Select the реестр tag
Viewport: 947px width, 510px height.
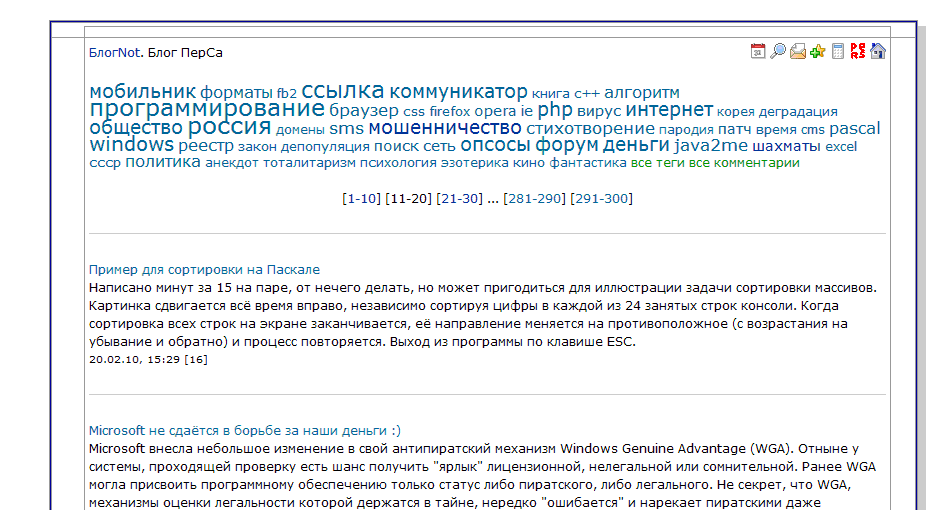pyautogui.click(x=206, y=146)
